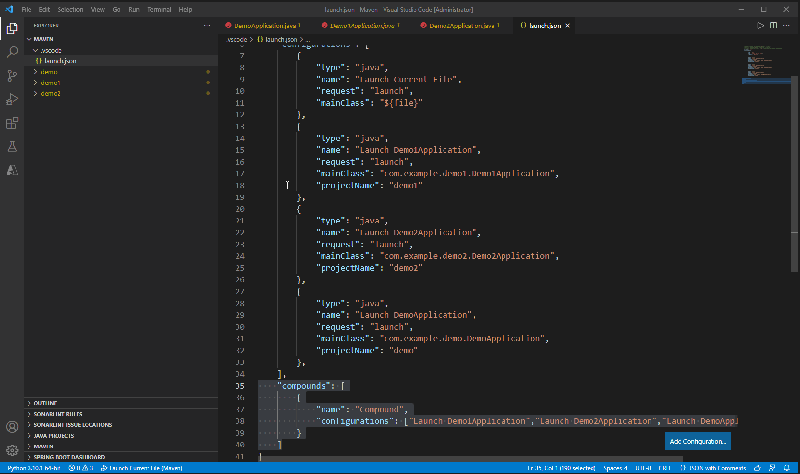Expand SONARLINT ISSUE LOCATIONS panel
The width and height of the screenshot is (800, 474).
(x=121, y=425)
